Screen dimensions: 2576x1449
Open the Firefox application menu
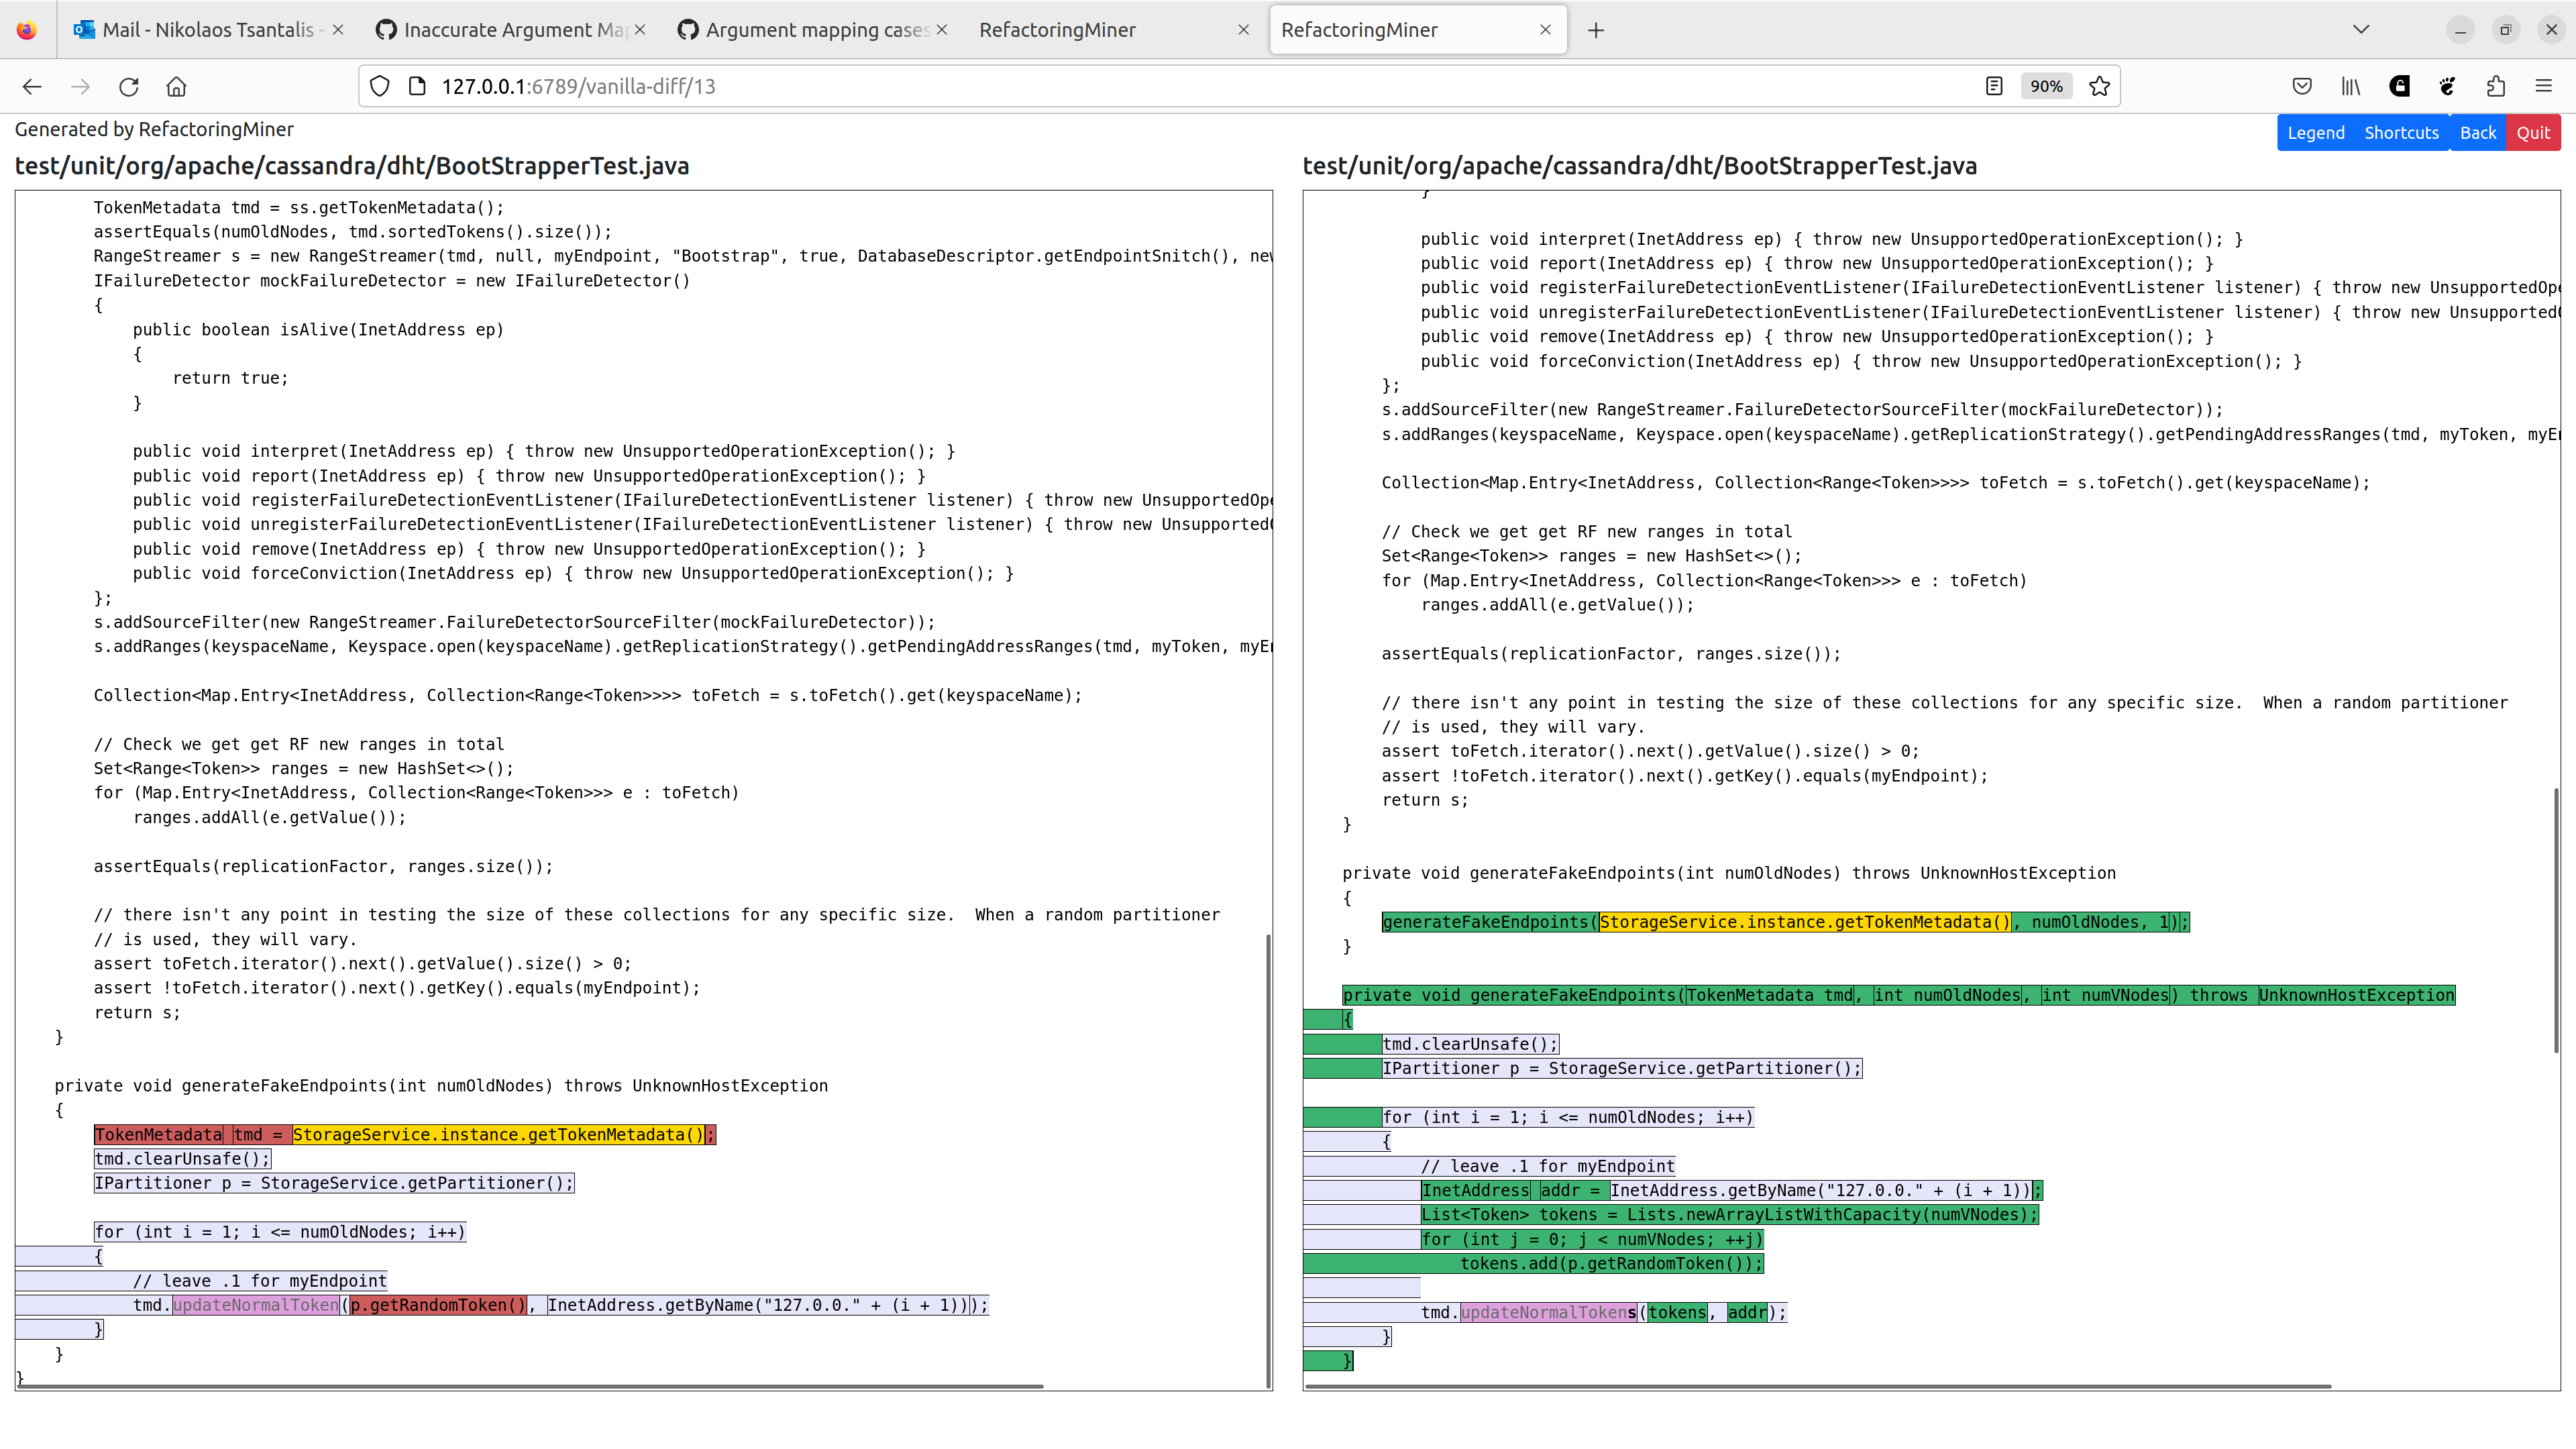[2545, 86]
